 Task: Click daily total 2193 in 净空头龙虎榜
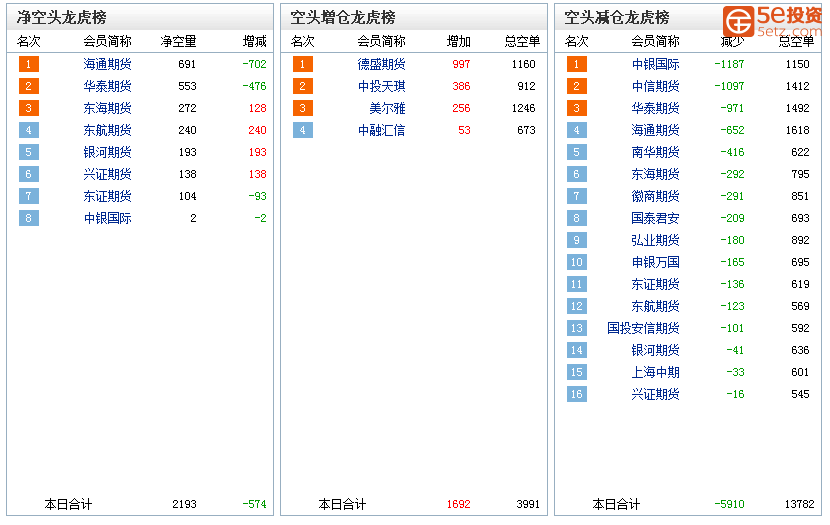184,504
